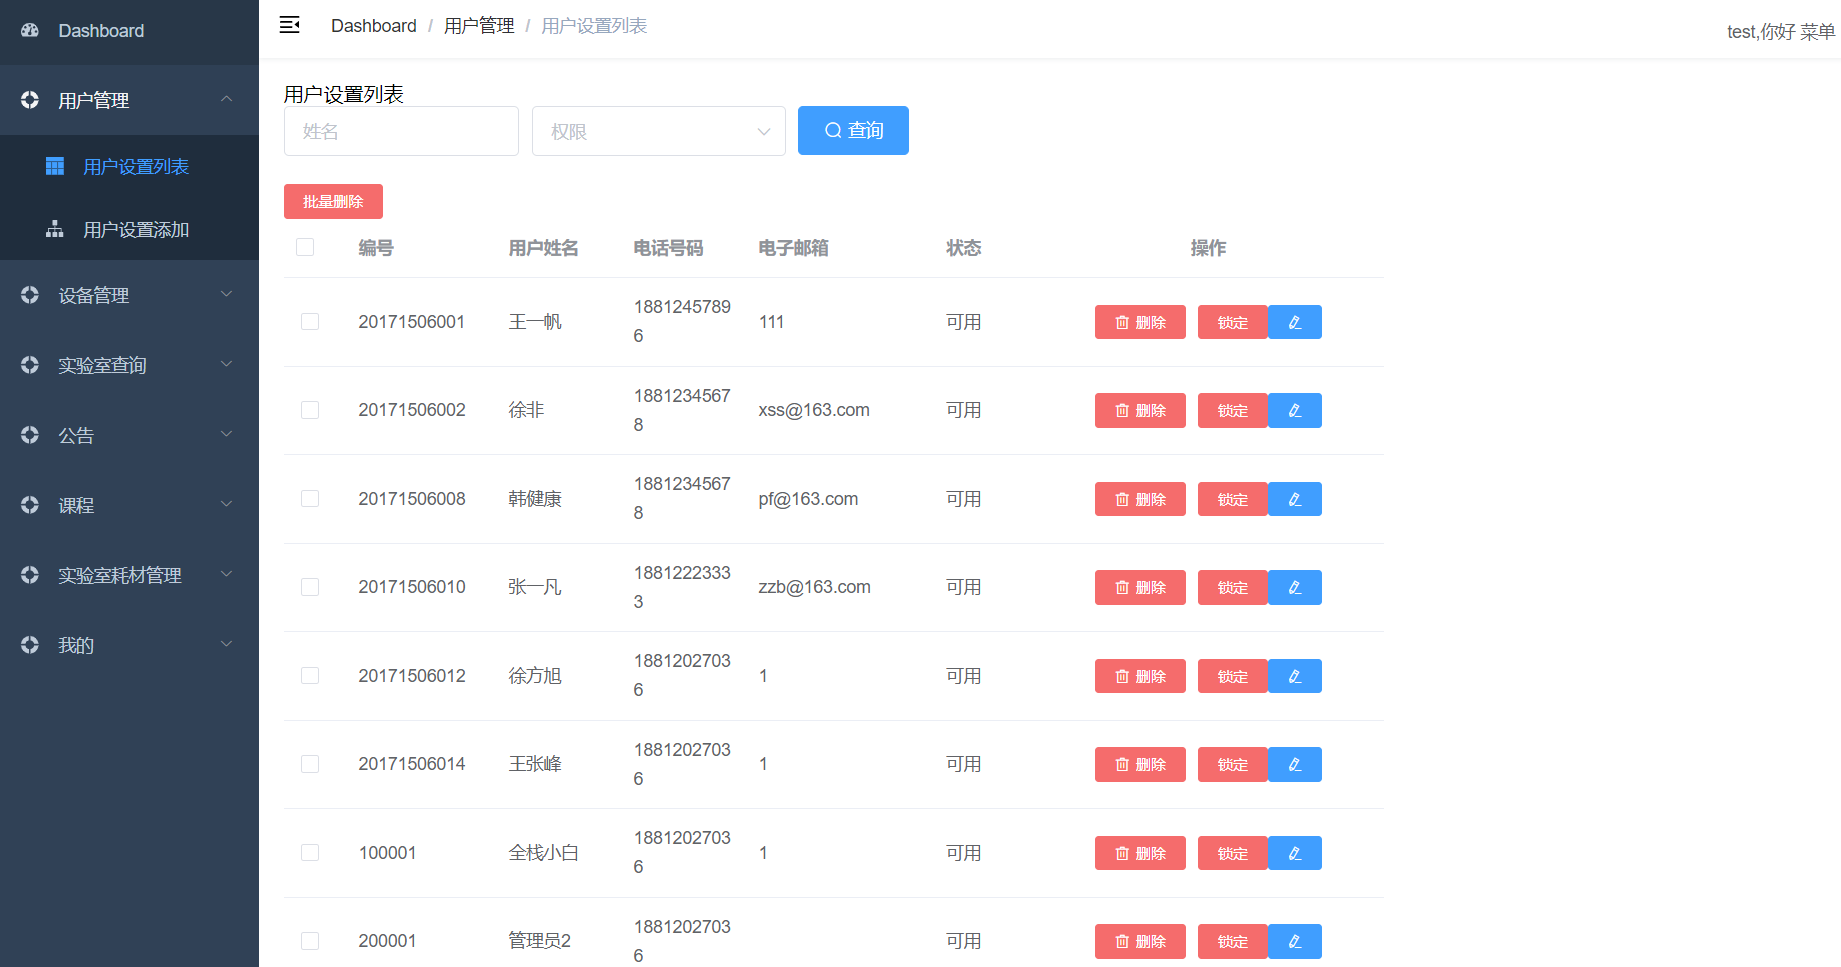The image size is (1841, 967).
Task: Edit user 徐方旭 with pencil icon
Action: [x=1295, y=676]
